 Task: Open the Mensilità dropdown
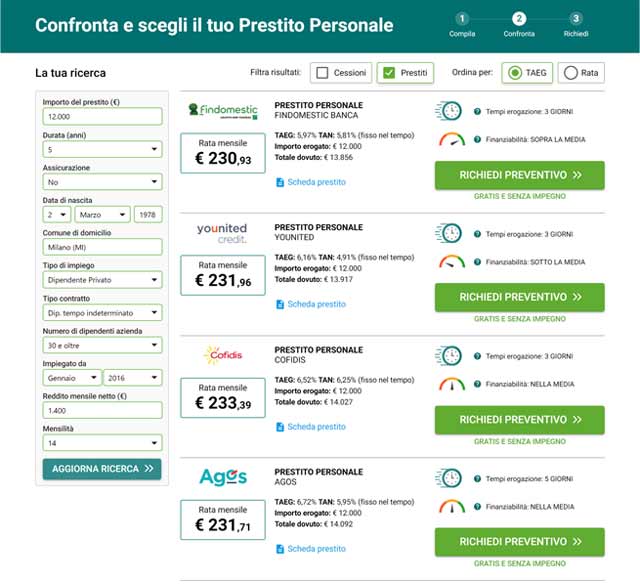[102, 442]
